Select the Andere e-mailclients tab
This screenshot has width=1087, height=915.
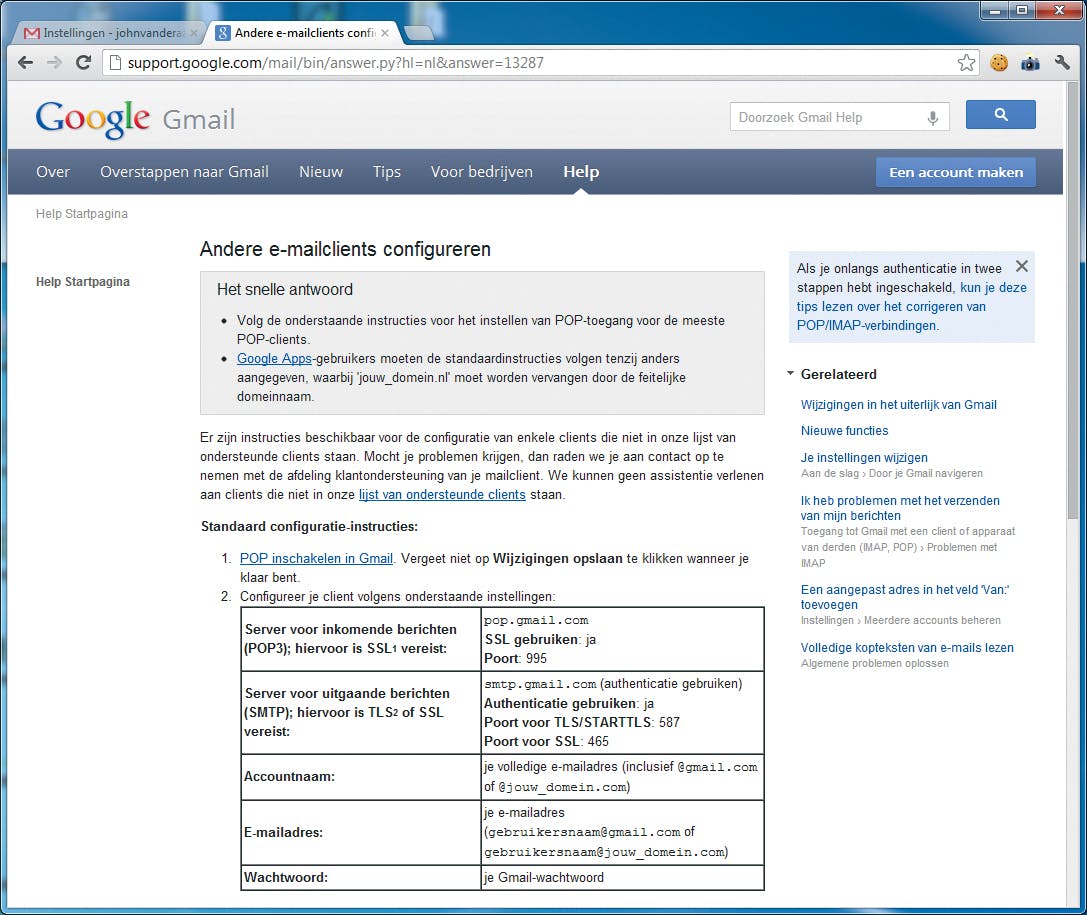(303, 33)
